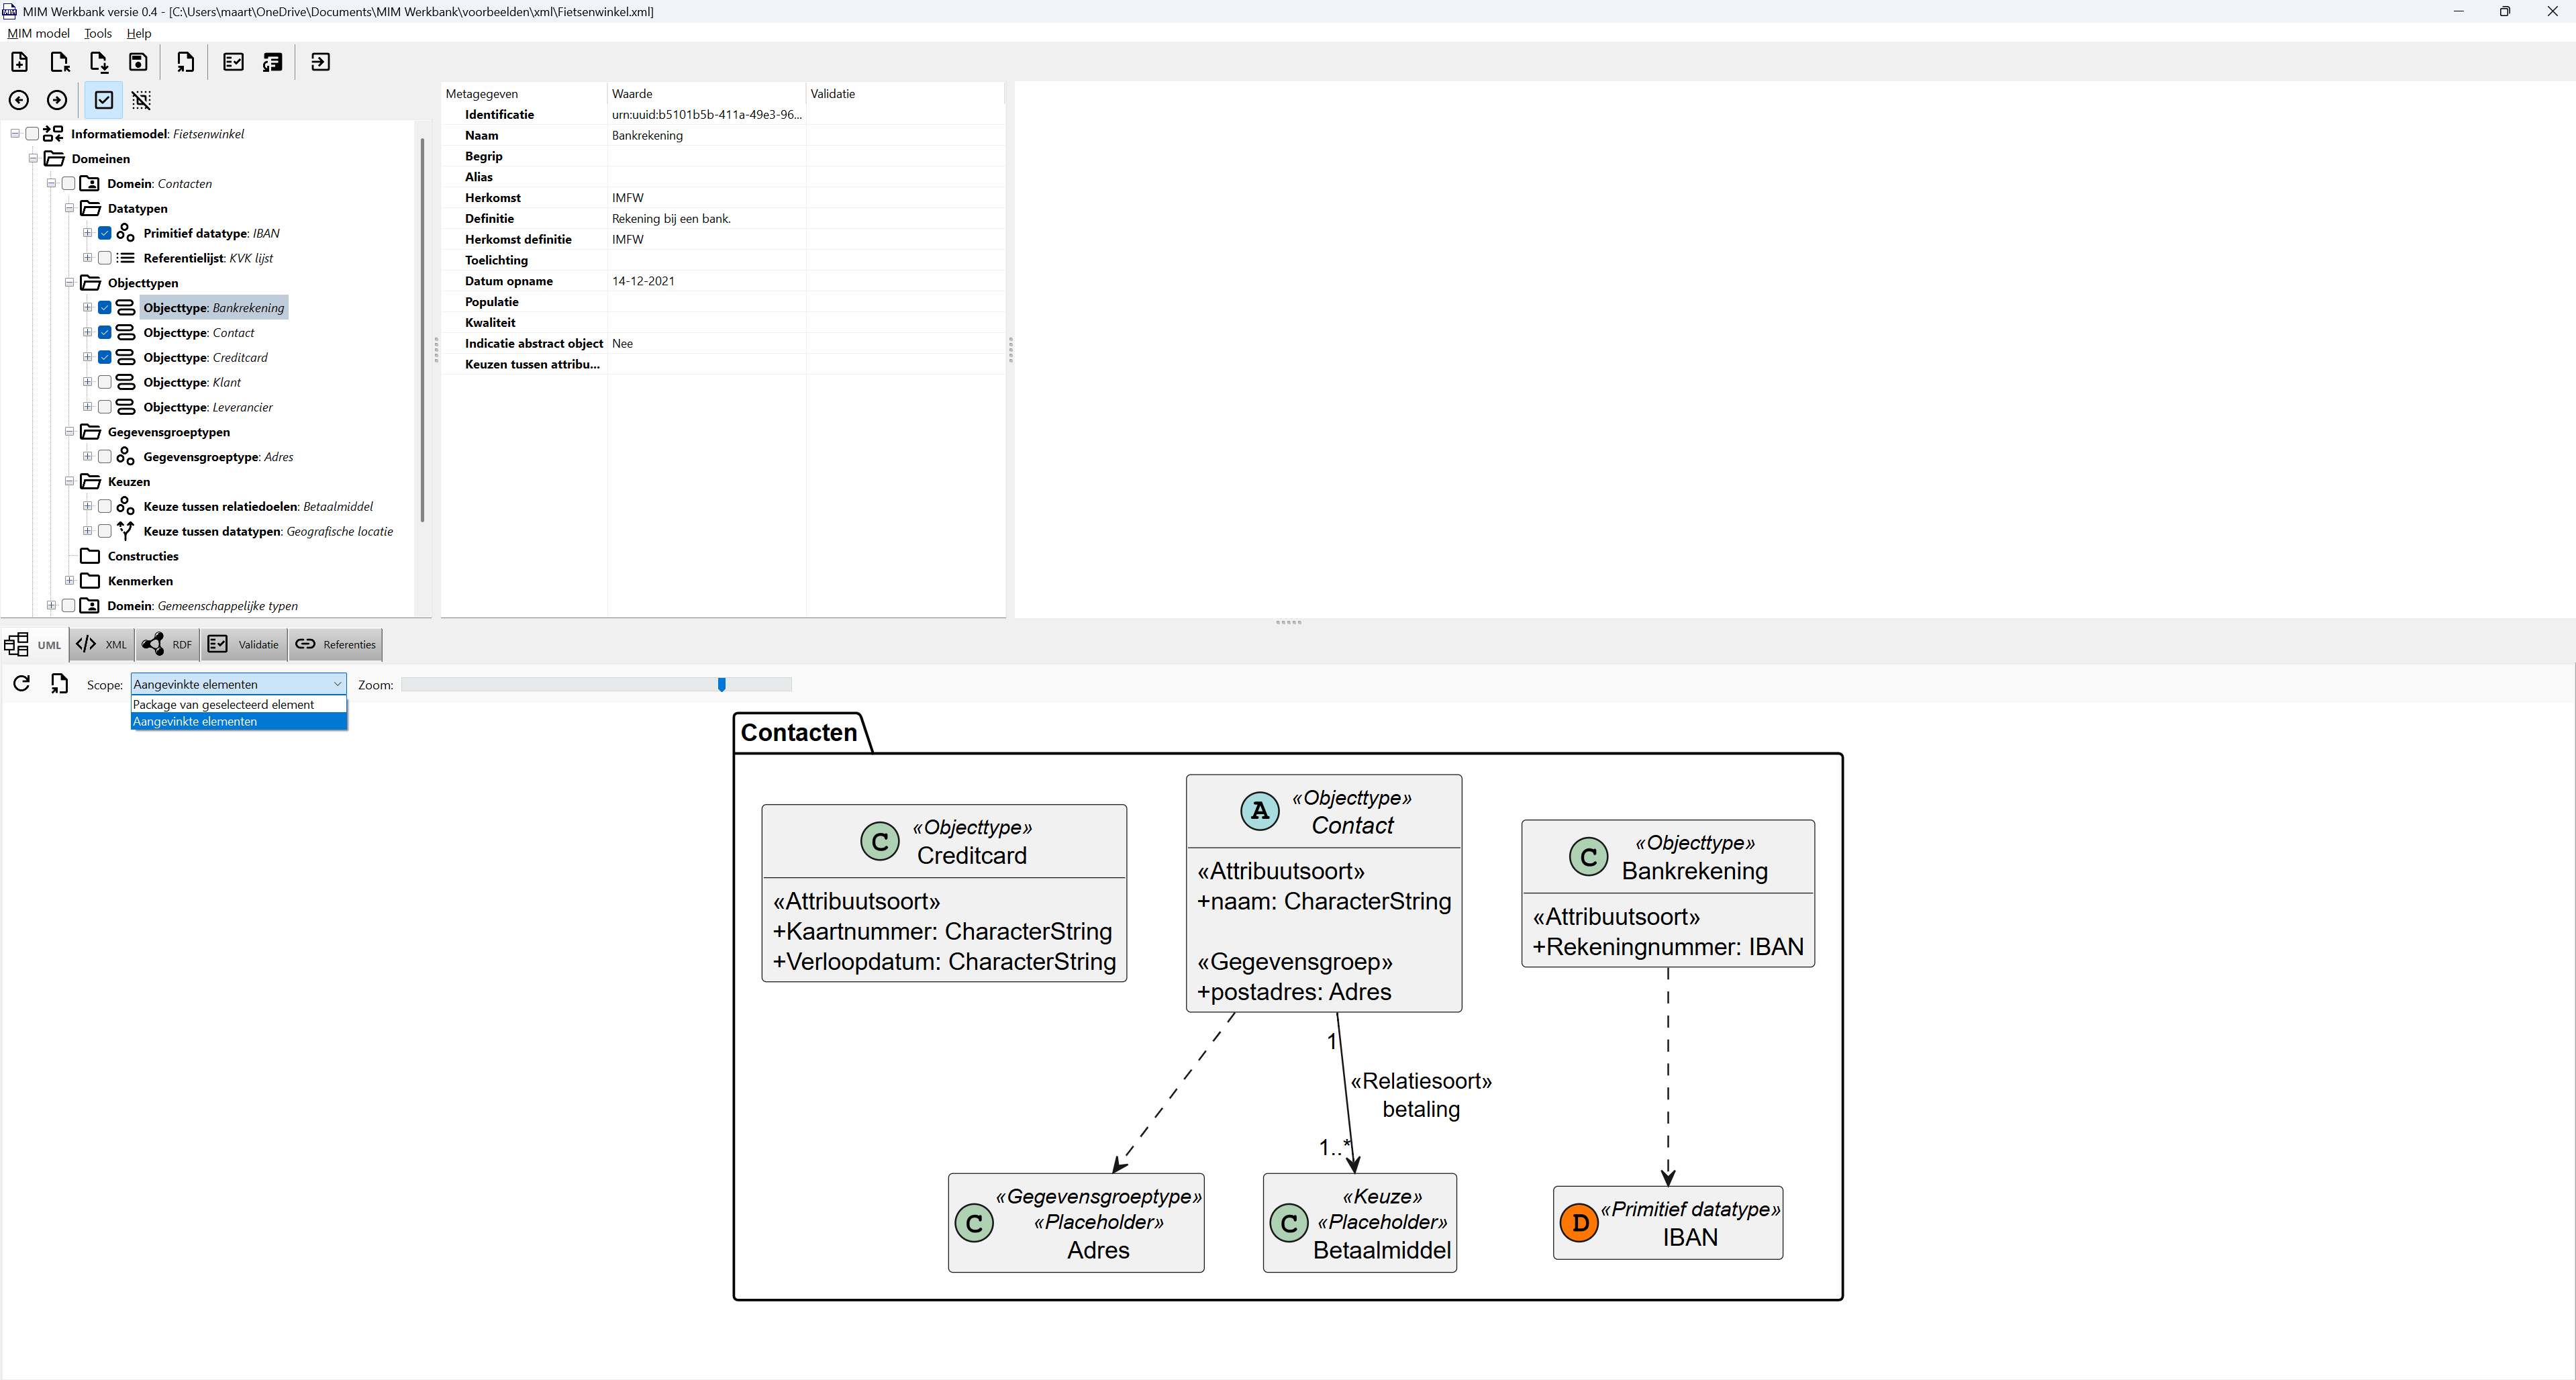Click the navigate forward arrow icon
Viewport: 2576px width, 1380px height.
coord(57,100)
